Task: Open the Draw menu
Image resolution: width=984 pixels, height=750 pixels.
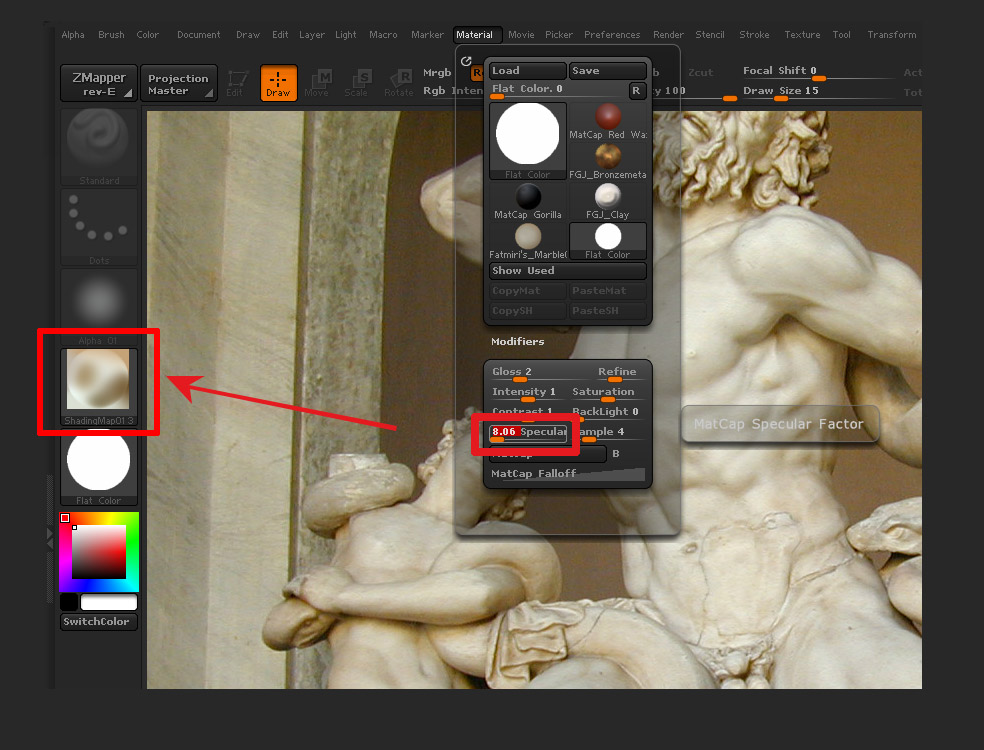Action: coord(248,35)
